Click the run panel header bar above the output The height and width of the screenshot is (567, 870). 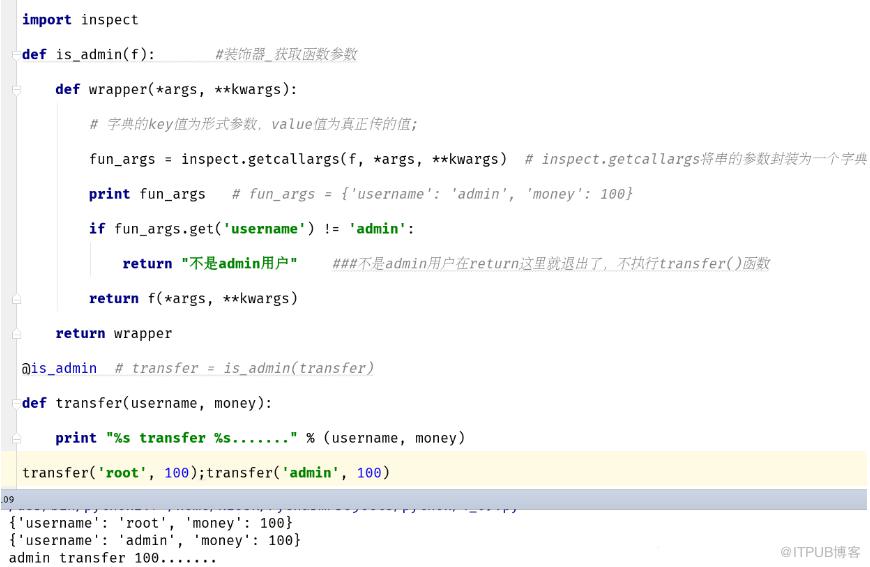[434, 499]
